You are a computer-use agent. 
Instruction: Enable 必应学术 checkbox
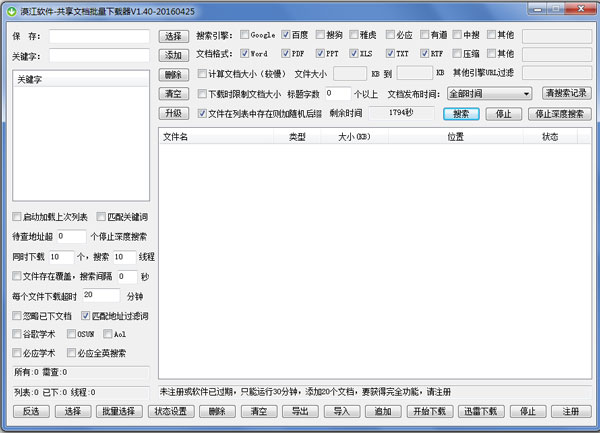(x=16, y=353)
